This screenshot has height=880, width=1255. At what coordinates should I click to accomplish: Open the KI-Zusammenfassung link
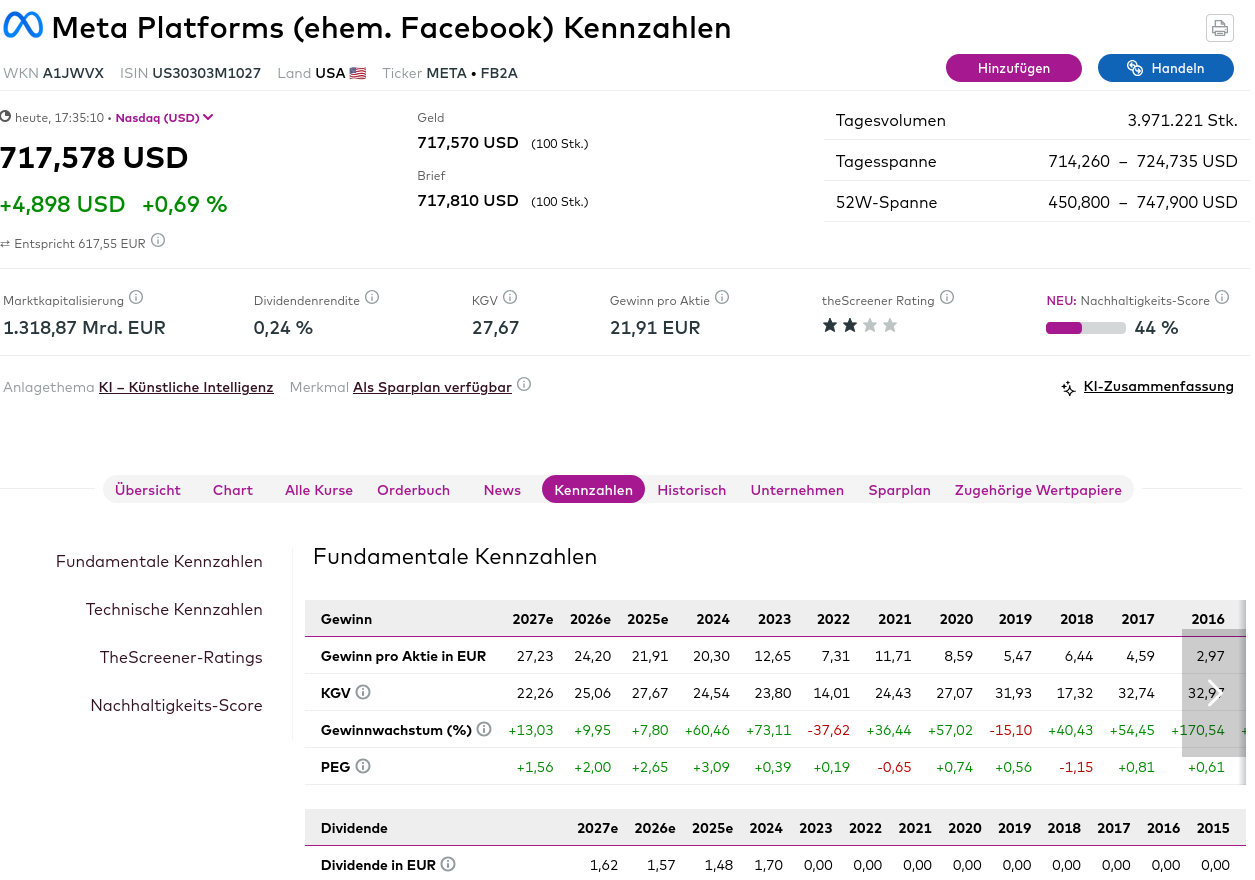(1158, 387)
